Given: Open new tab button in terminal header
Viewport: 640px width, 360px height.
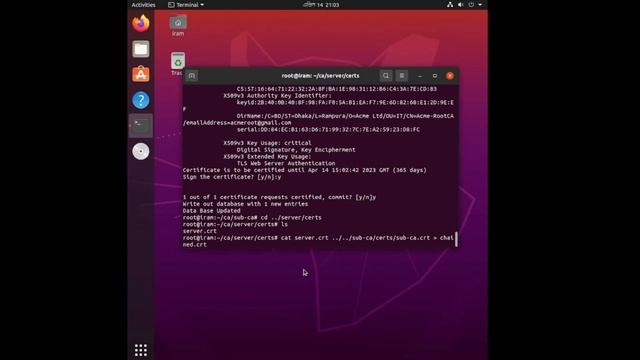Looking at the screenshot, I should 191,76.
